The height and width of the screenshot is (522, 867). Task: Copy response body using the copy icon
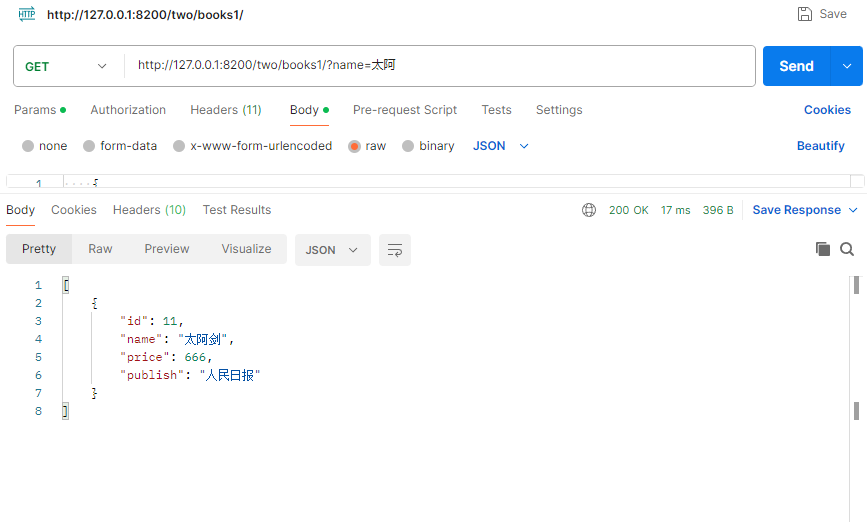click(823, 249)
